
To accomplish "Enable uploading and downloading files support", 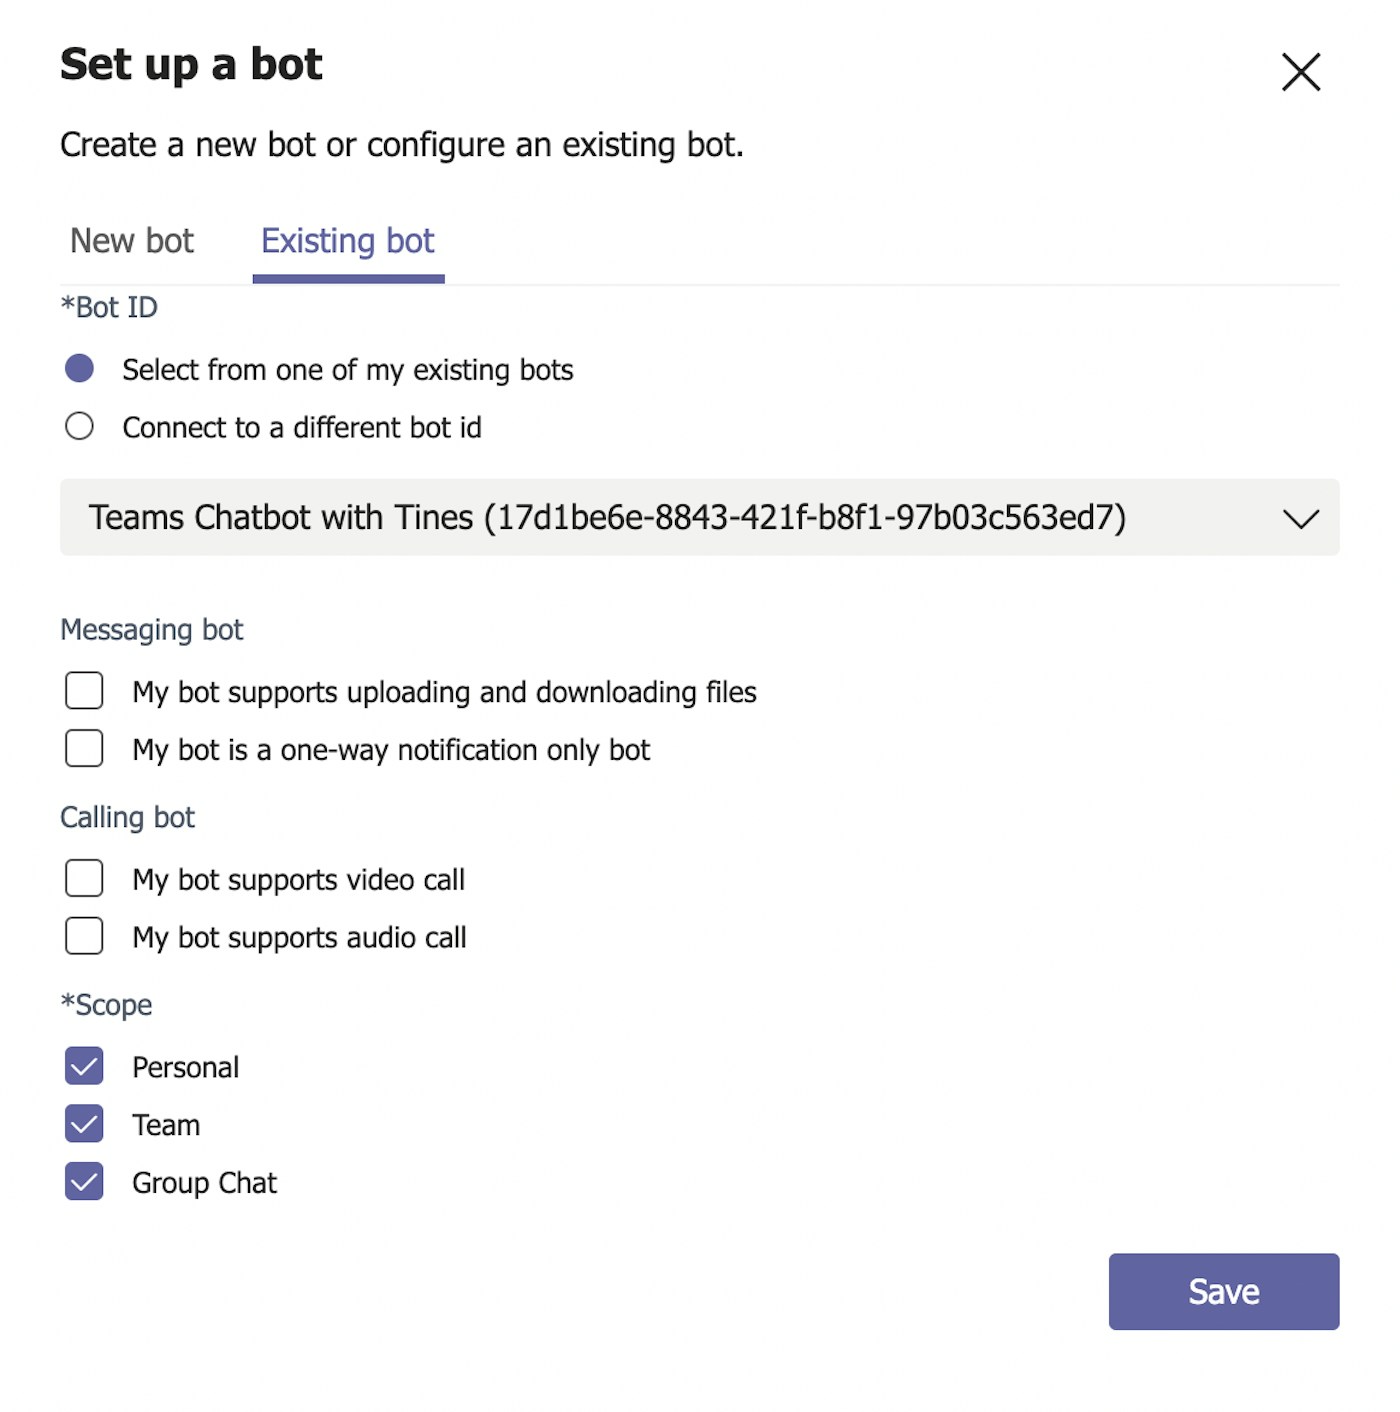I will [x=84, y=691].
